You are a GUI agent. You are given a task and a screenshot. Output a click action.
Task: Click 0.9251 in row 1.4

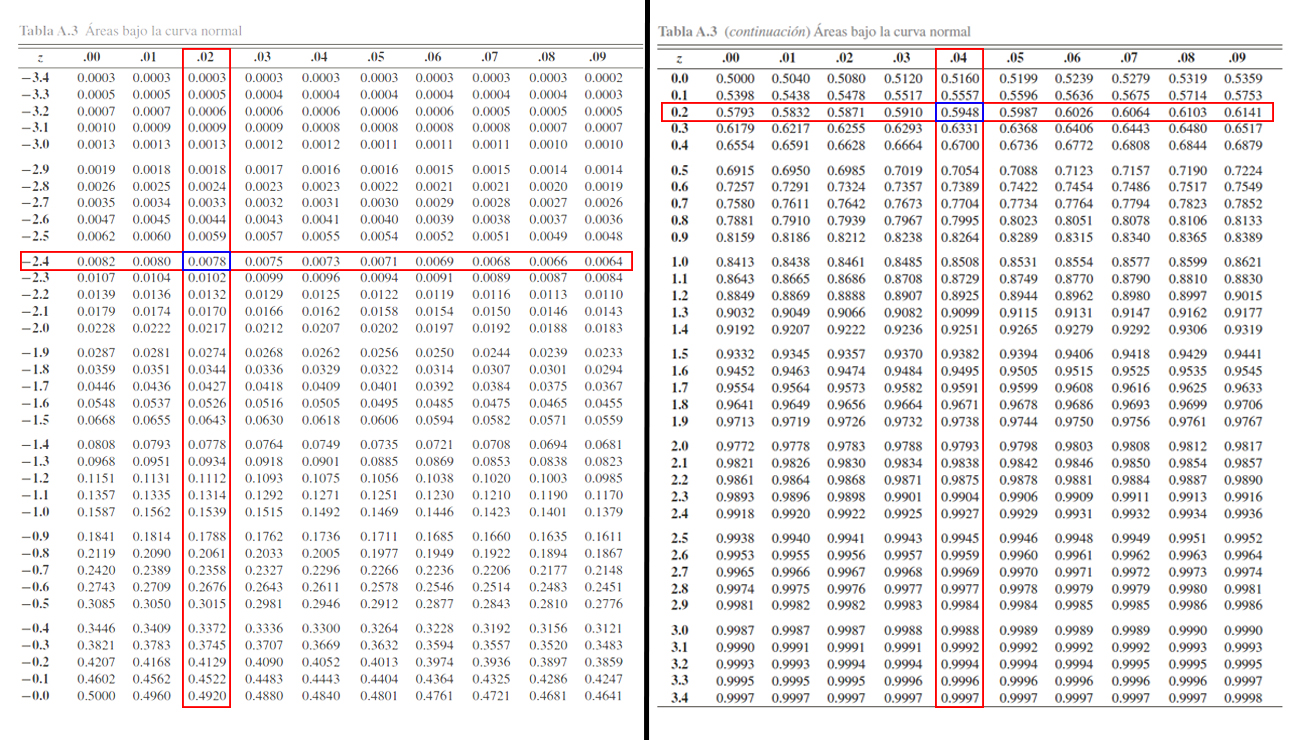coord(960,329)
